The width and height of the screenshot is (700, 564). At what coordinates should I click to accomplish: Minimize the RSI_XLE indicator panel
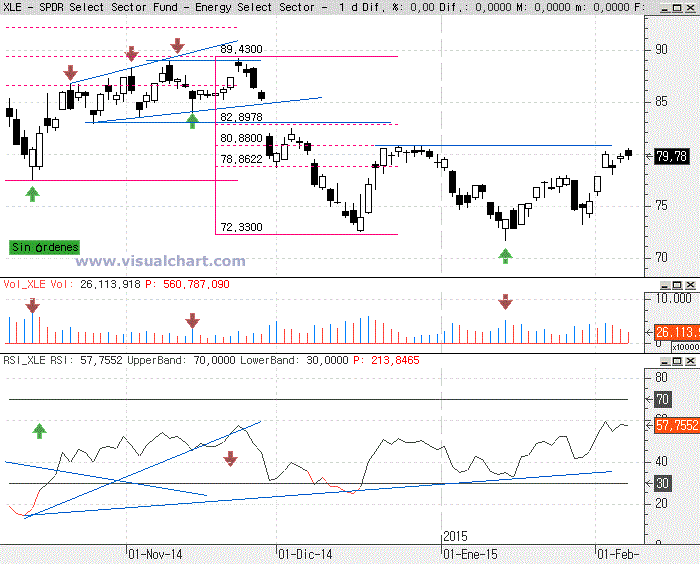pyautogui.click(x=665, y=360)
